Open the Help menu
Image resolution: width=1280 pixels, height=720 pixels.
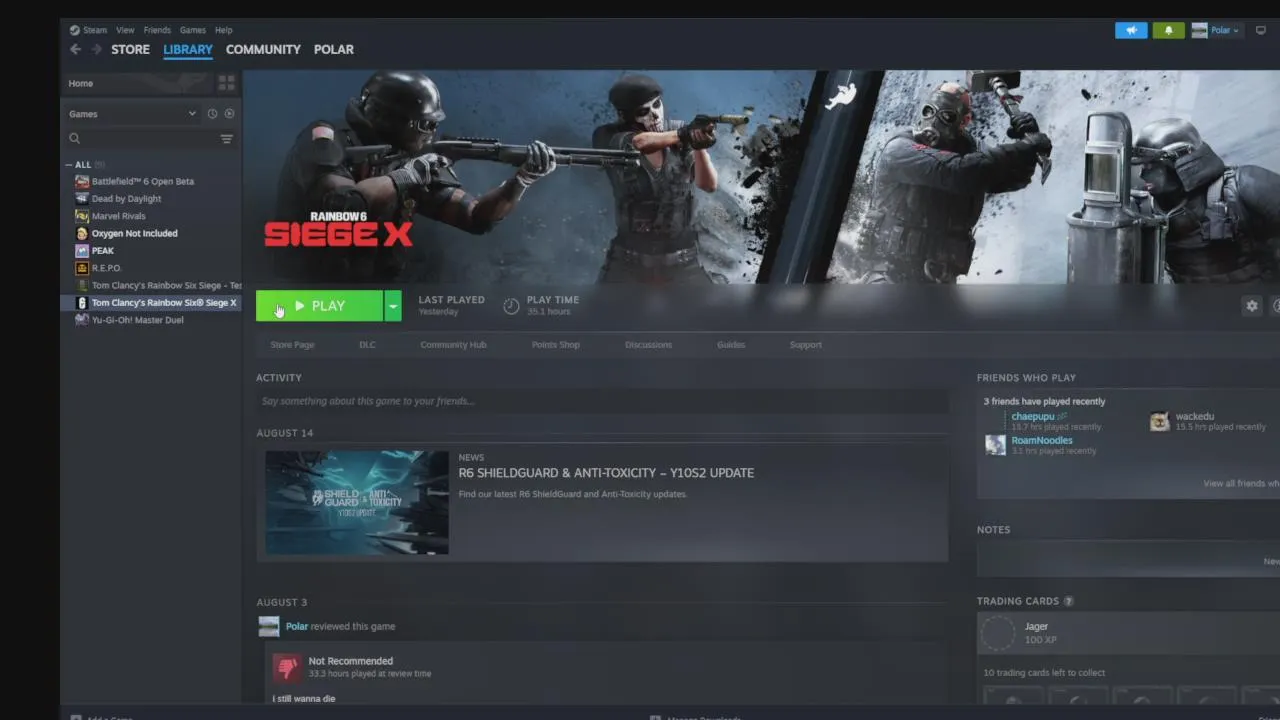(x=224, y=30)
